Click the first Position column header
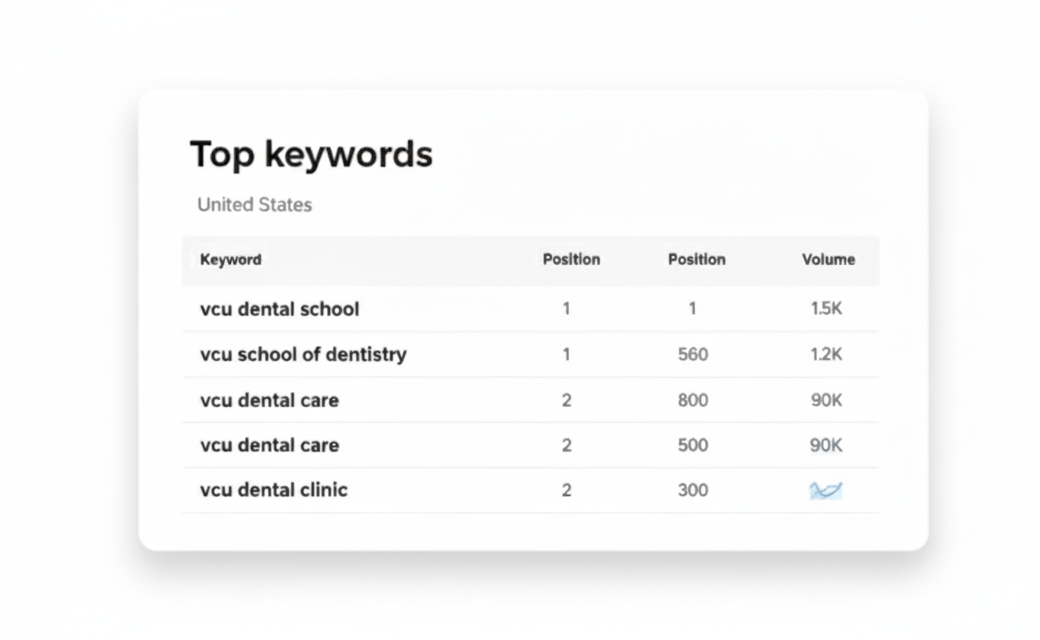1040x640 pixels. point(571,259)
